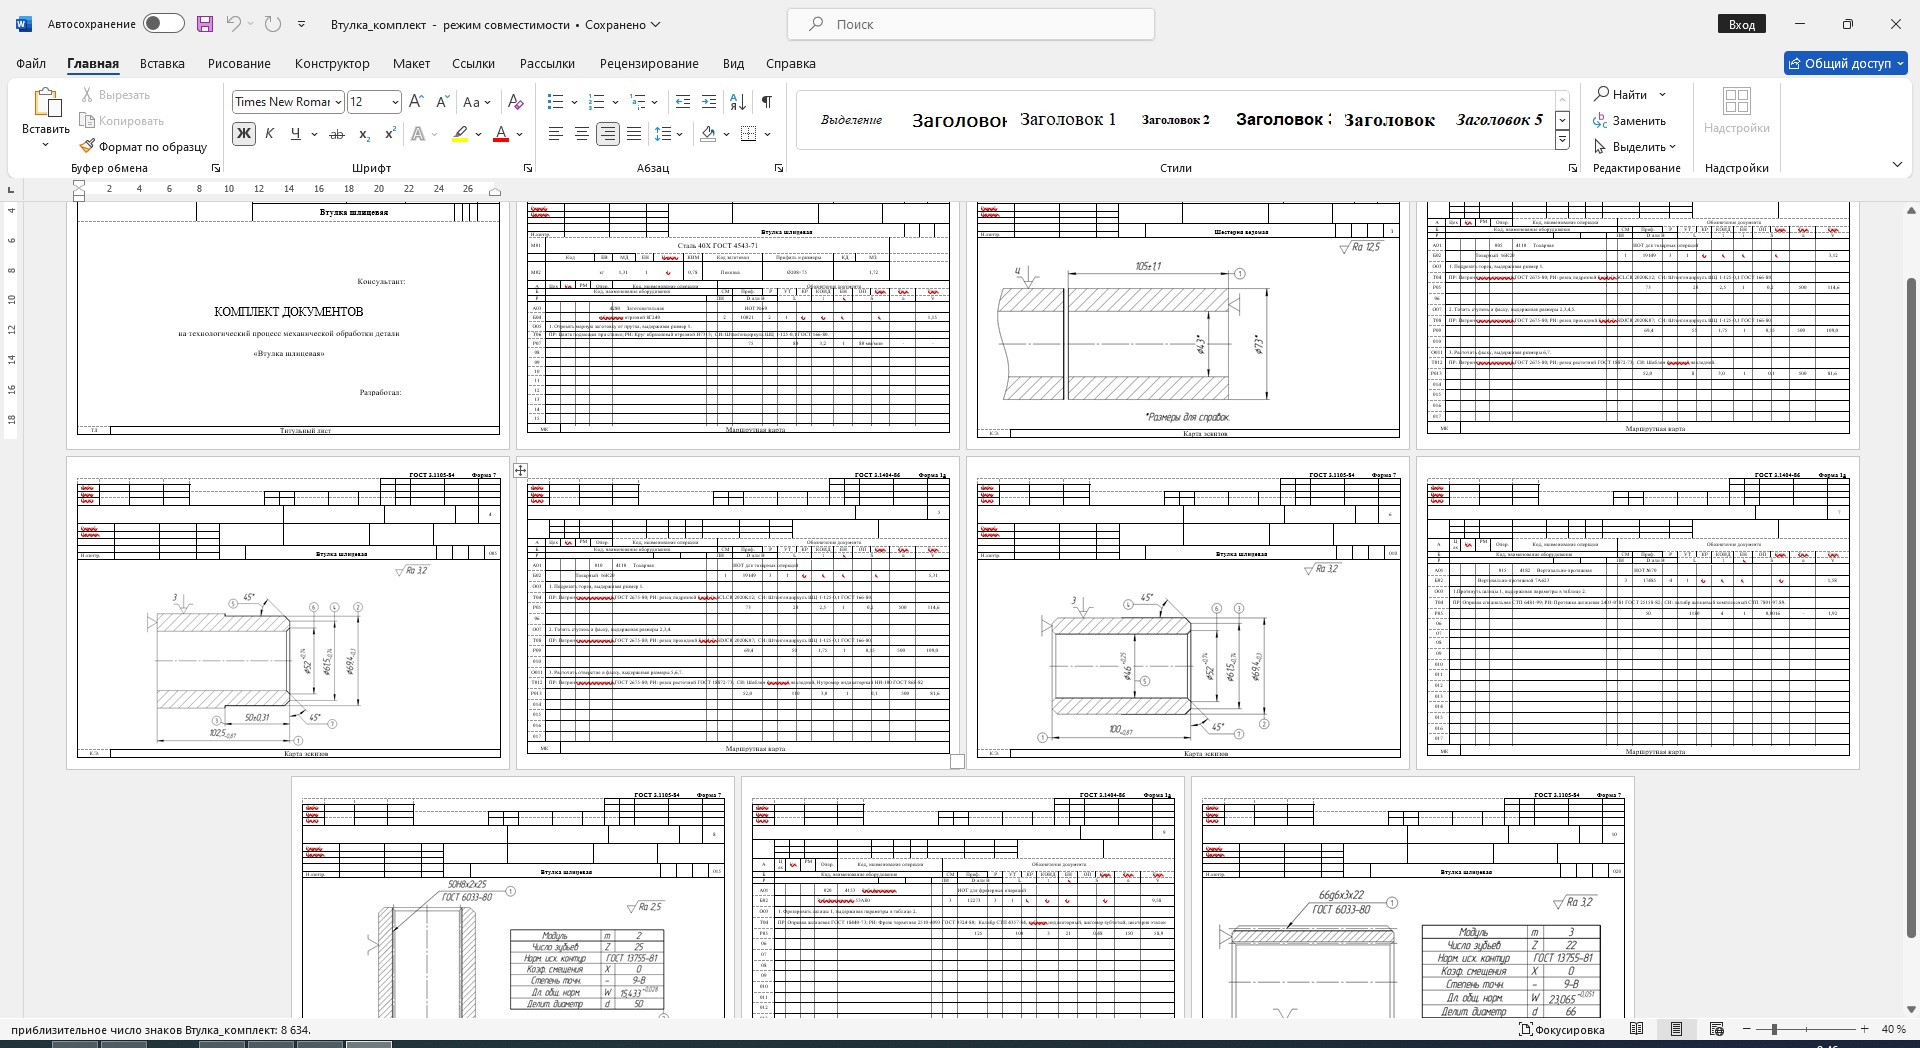The image size is (1920, 1048).
Task: Sort the selected text alphabetically
Action: (x=737, y=102)
